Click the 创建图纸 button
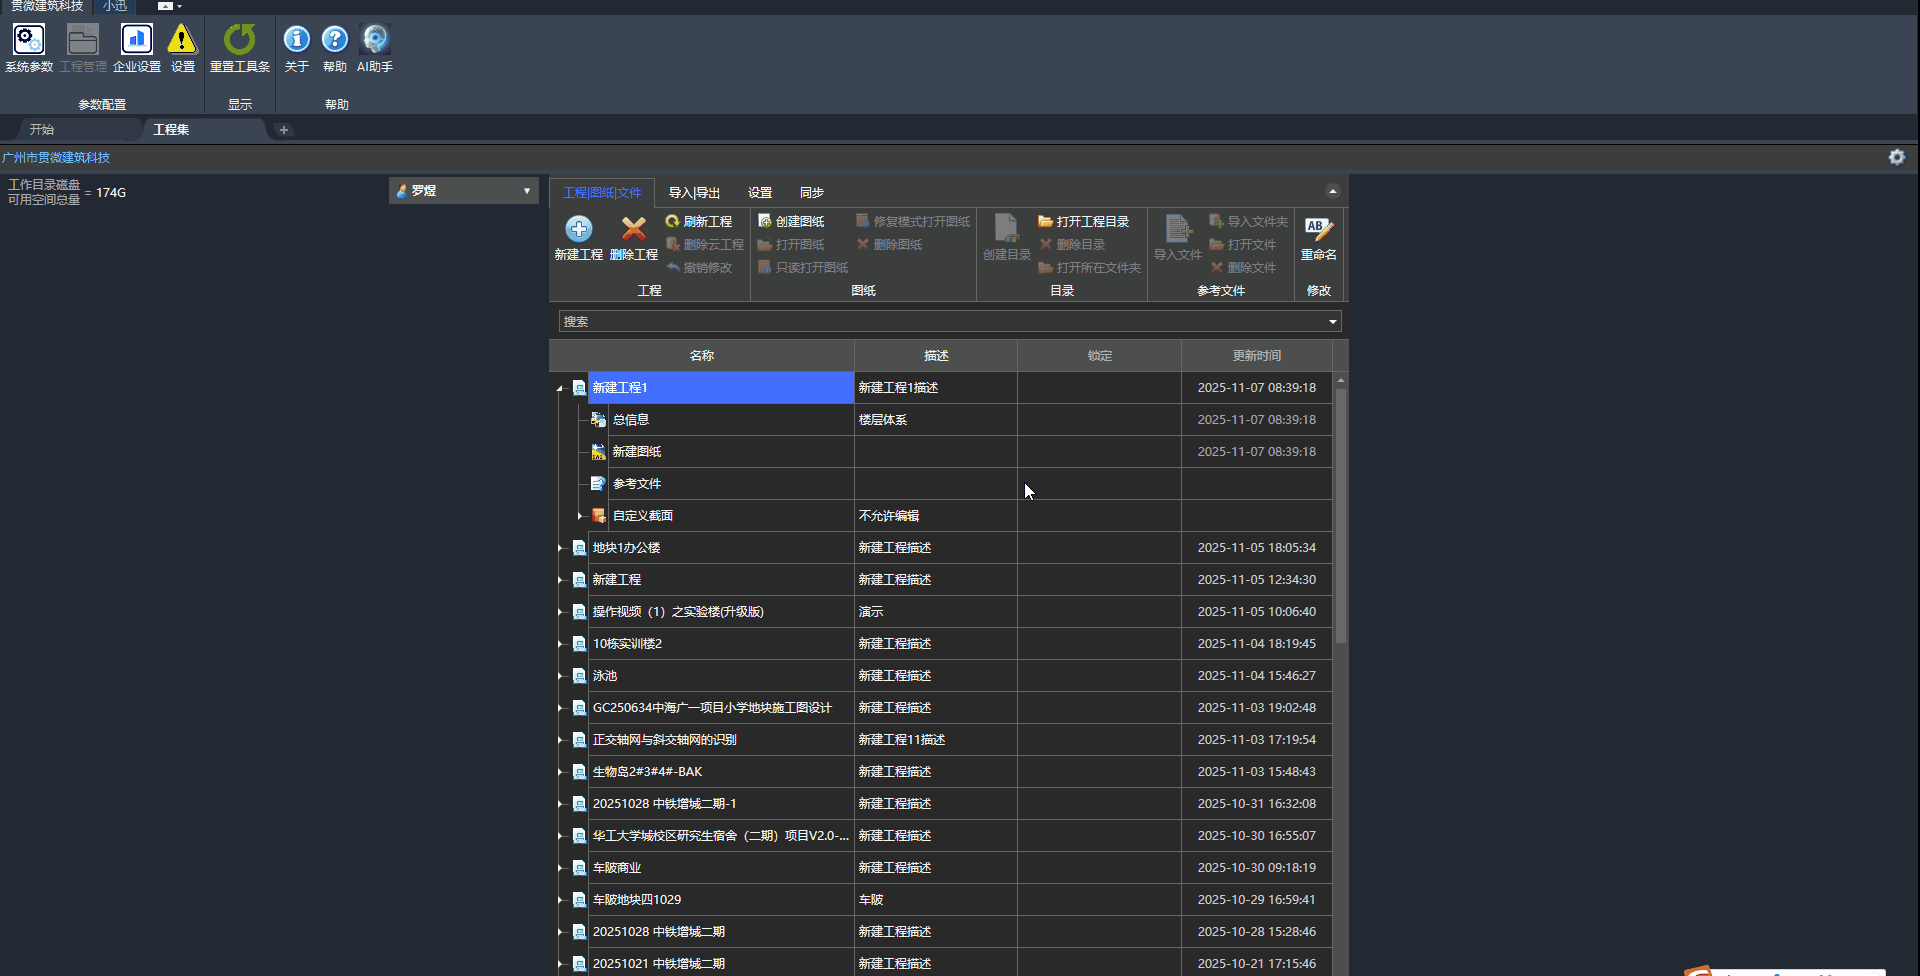The width and height of the screenshot is (1920, 976). [x=791, y=222]
